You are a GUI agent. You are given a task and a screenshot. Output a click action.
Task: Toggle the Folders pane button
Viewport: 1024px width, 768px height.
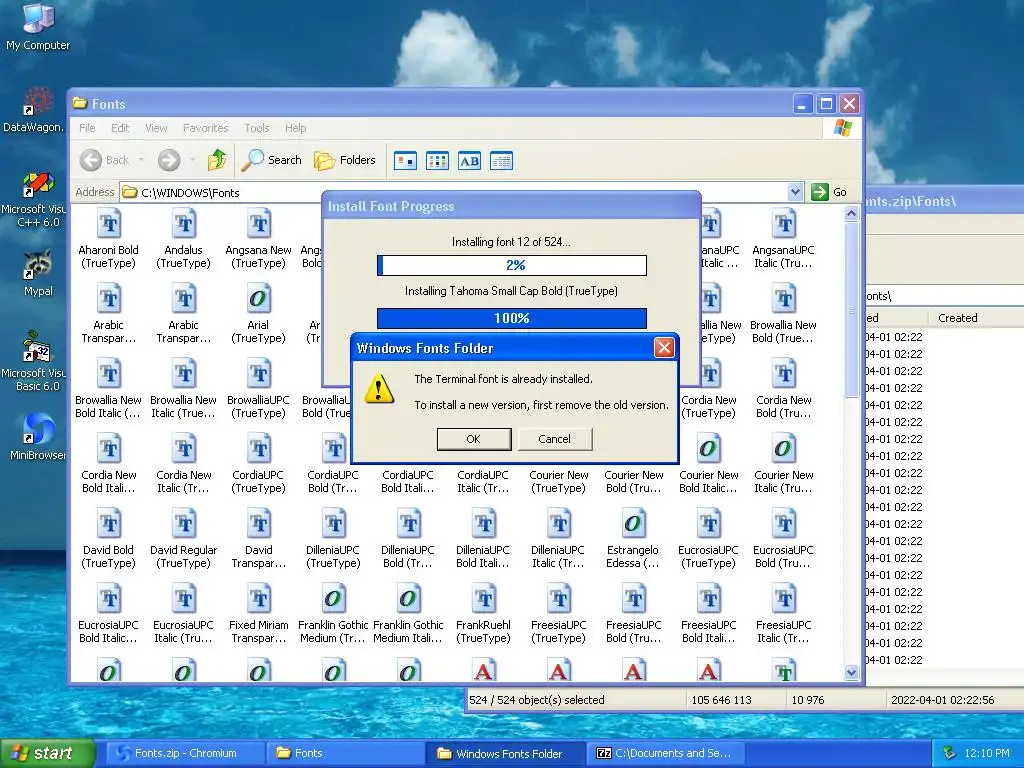(345, 160)
